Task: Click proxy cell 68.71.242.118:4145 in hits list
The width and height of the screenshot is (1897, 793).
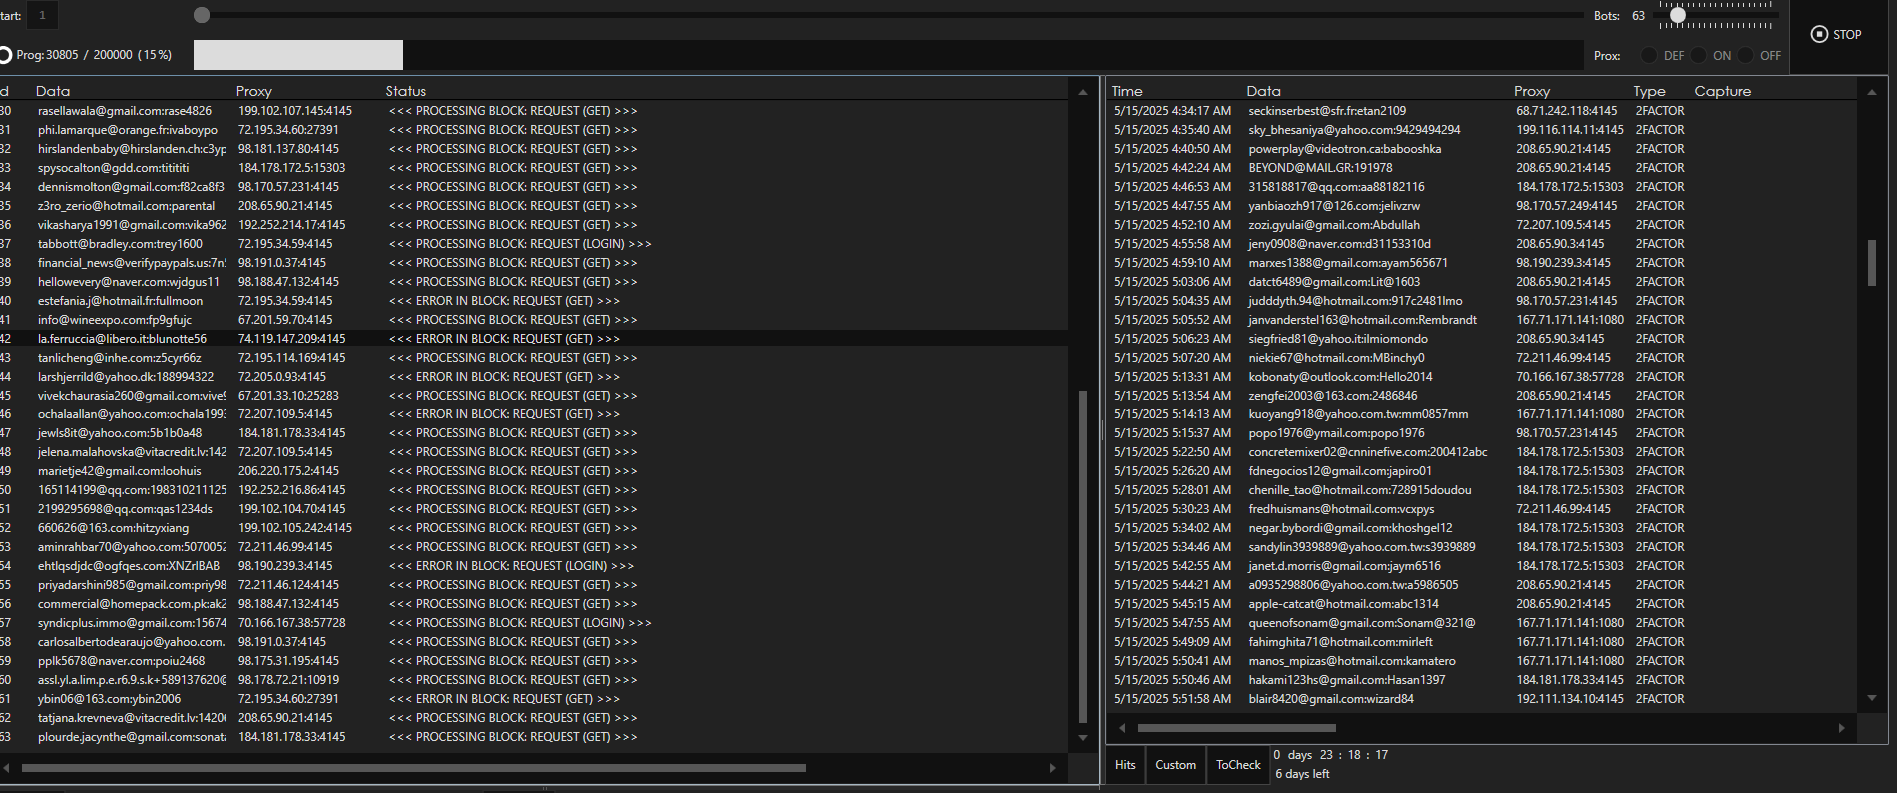Action: coord(1566,111)
